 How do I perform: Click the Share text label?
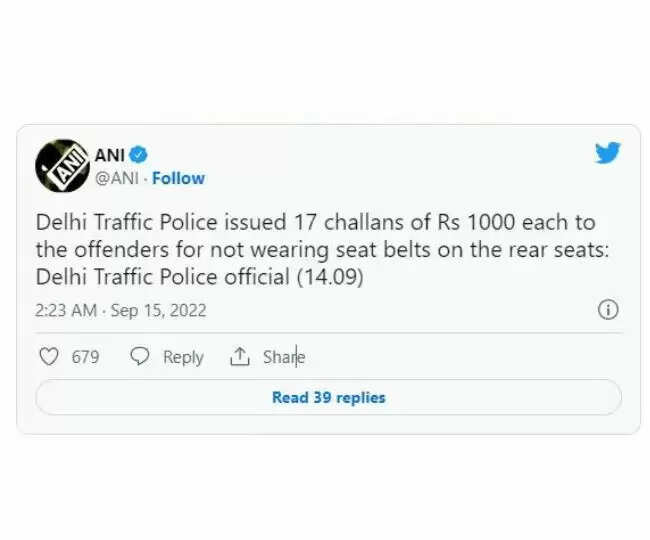[283, 357]
